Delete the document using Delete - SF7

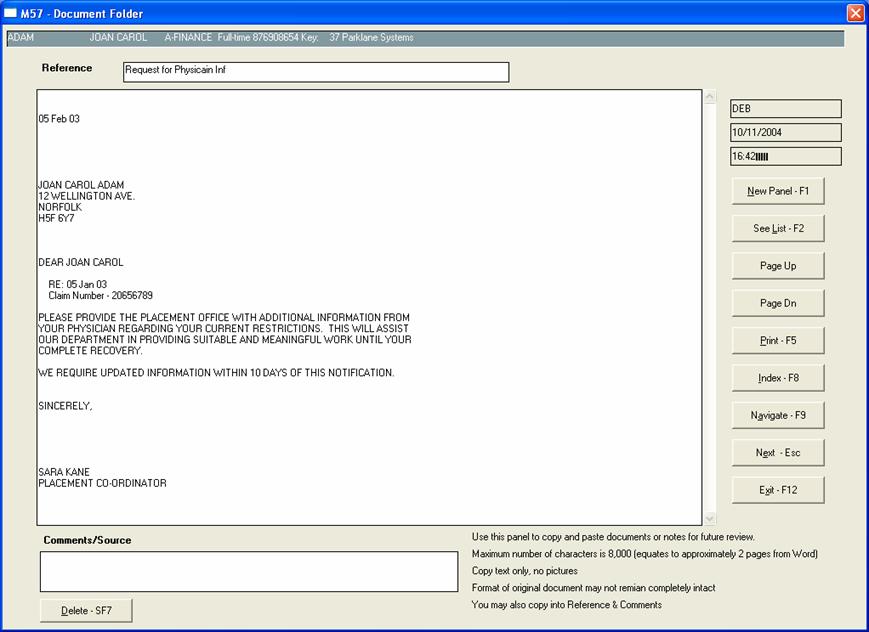(x=86, y=610)
